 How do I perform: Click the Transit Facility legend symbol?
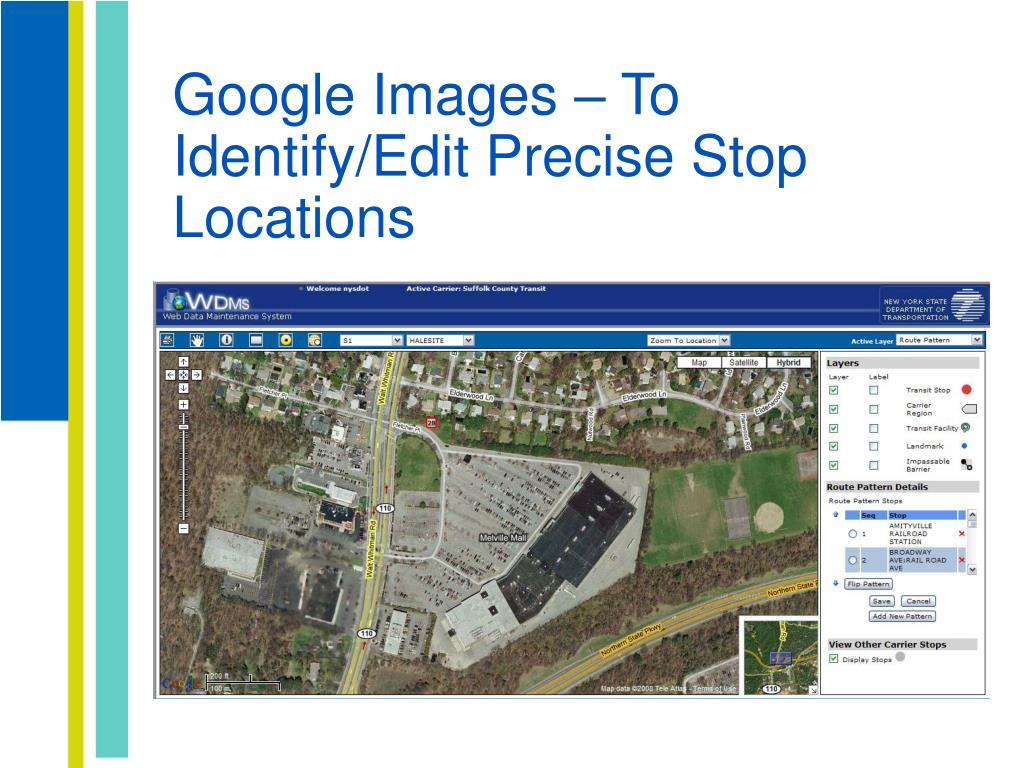coord(965,428)
